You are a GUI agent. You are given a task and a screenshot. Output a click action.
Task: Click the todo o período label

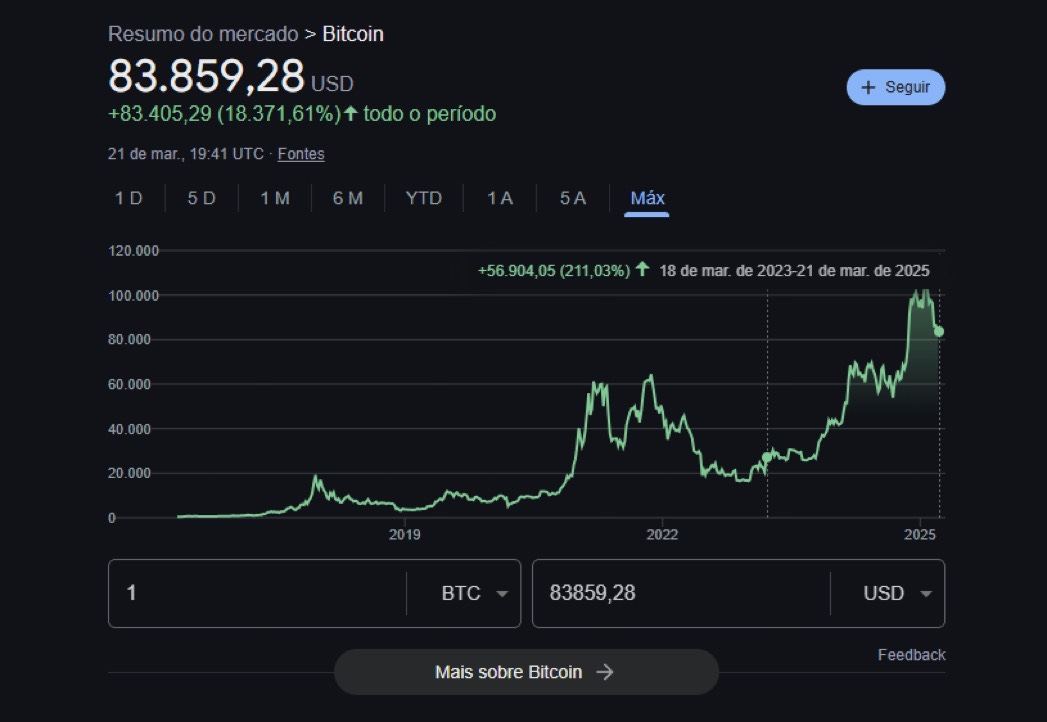pyautogui.click(x=429, y=114)
